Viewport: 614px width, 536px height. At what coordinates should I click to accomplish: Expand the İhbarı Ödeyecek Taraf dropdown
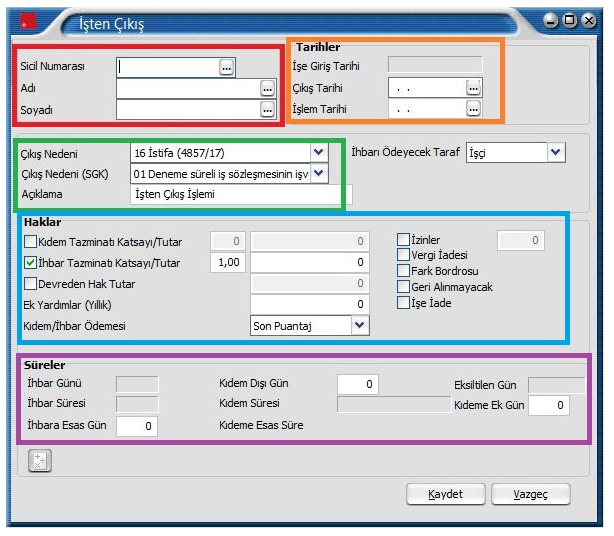tap(556, 152)
